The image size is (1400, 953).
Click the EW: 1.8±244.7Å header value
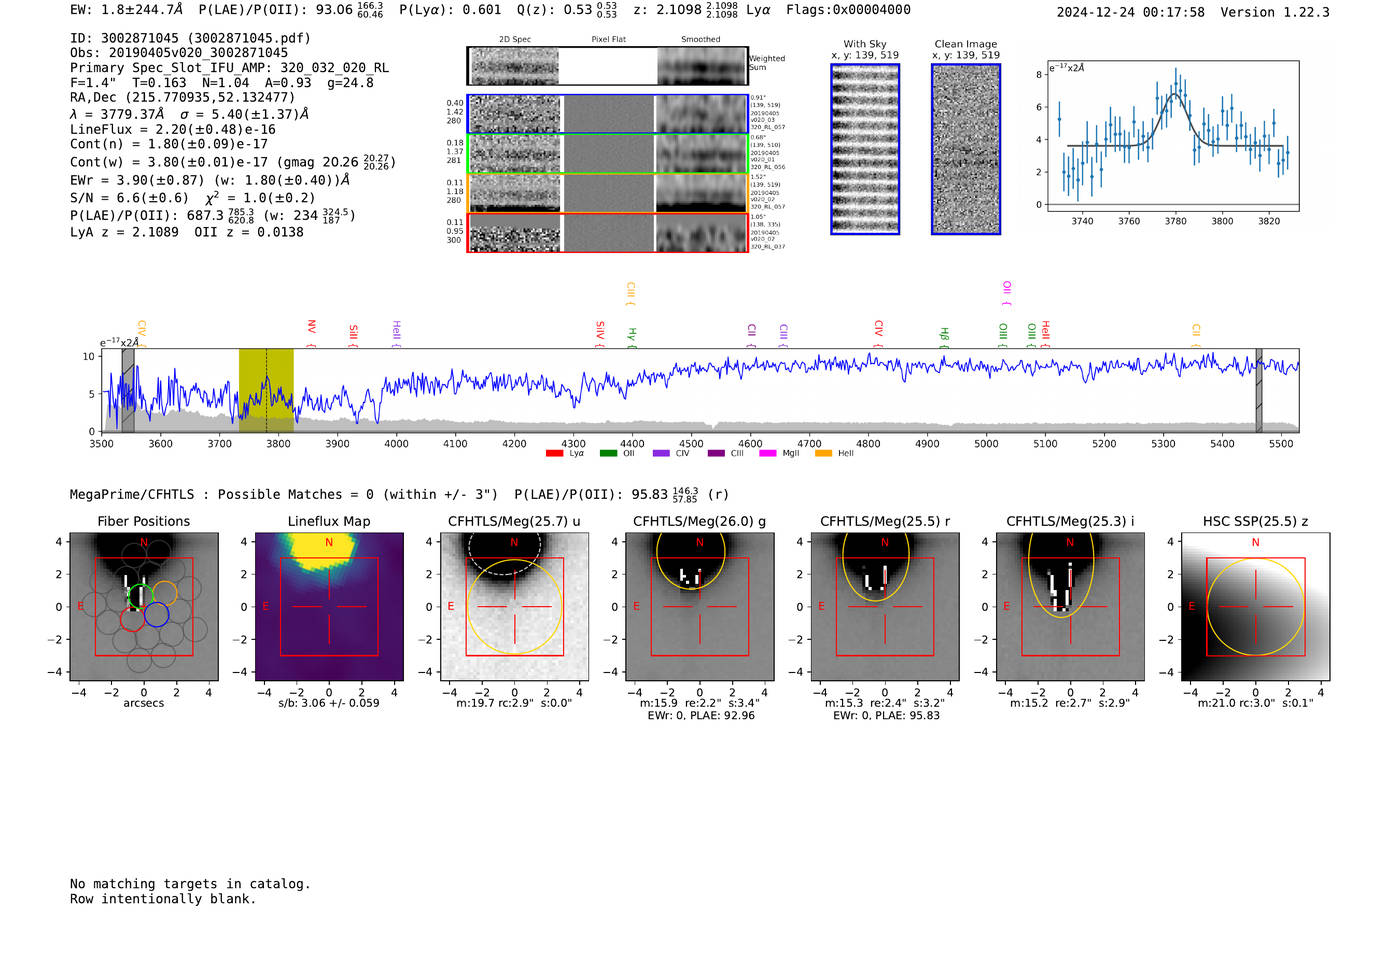point(127,10)
